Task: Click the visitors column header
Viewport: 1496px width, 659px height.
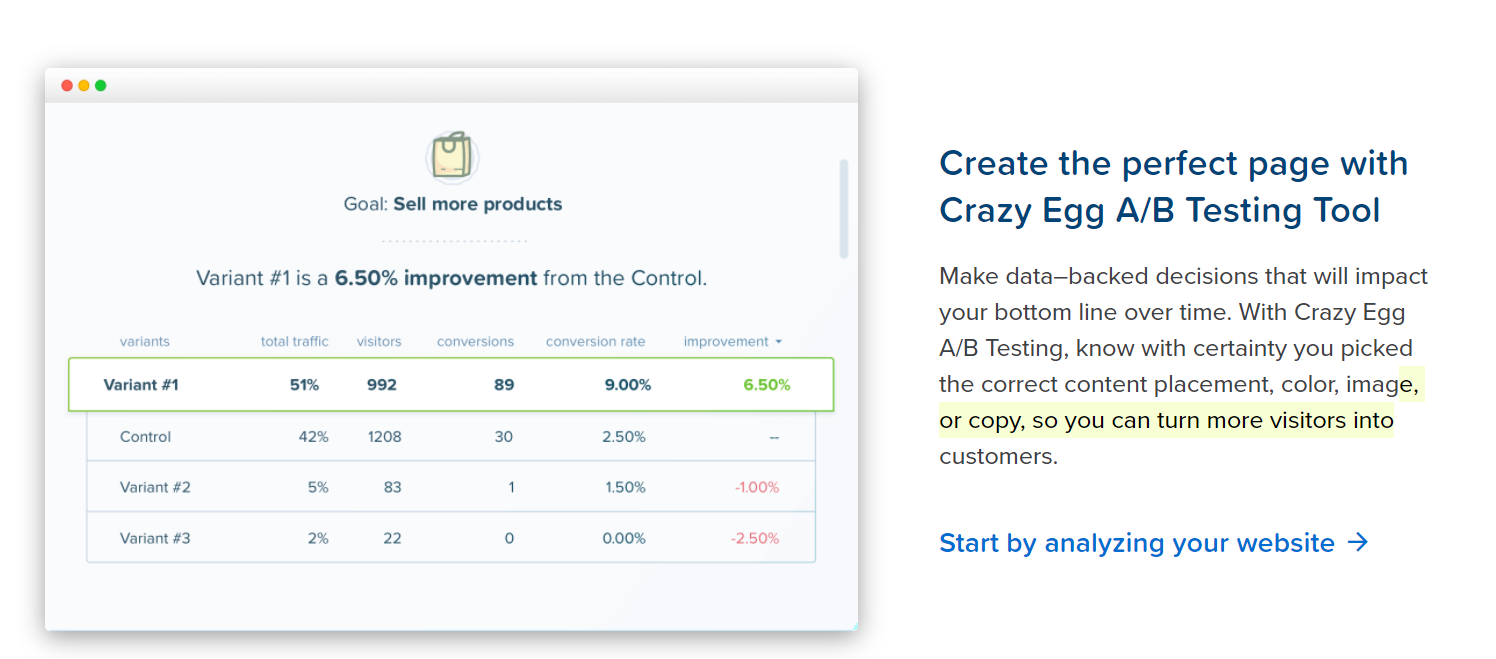Action: point(379,342)
